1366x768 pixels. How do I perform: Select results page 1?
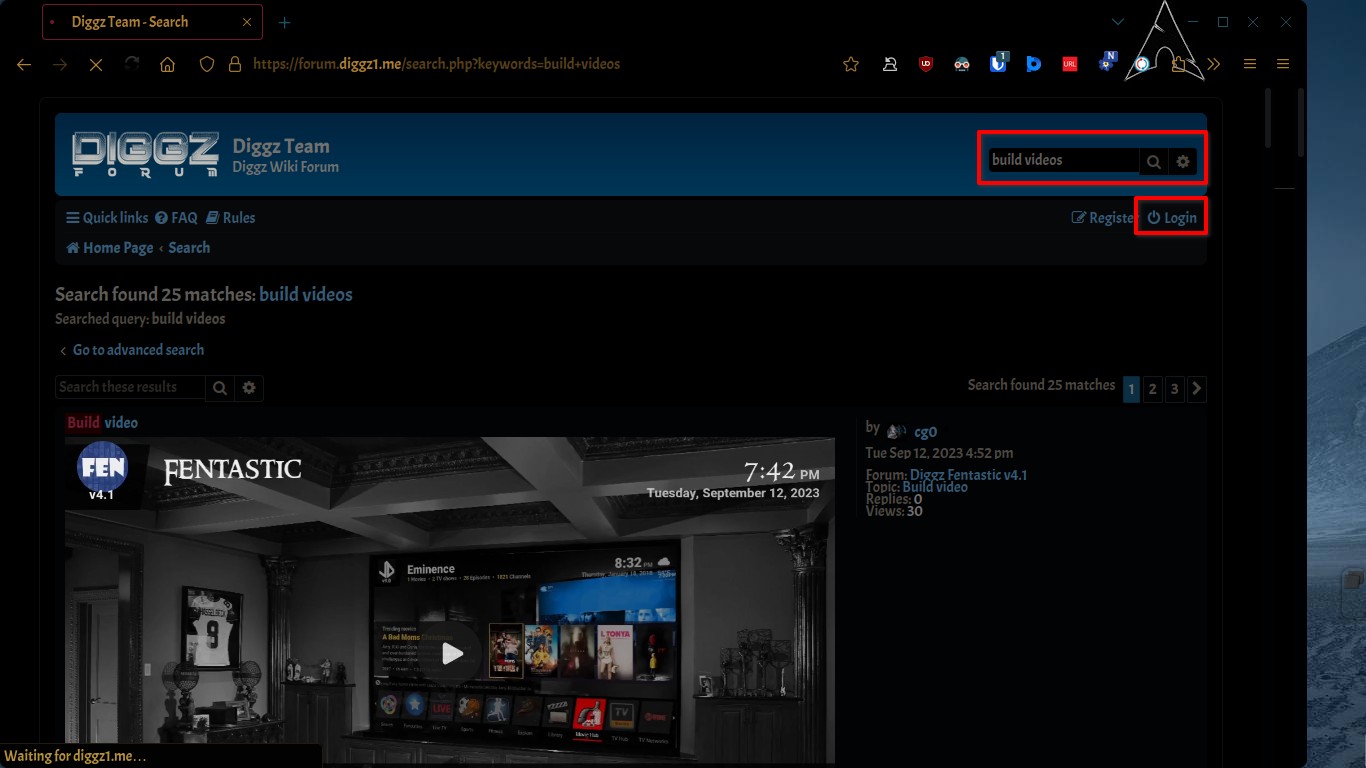click(x=1131, y=389)
